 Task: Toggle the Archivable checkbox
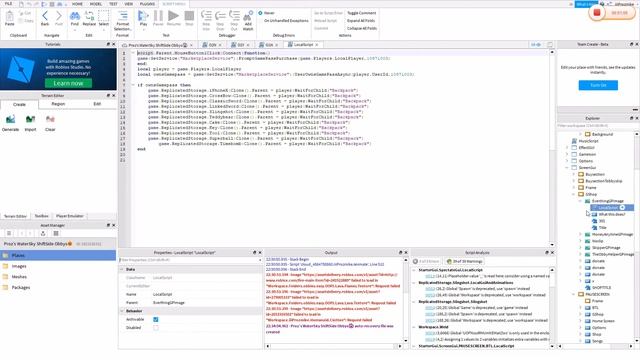click(x=156, y=320)
